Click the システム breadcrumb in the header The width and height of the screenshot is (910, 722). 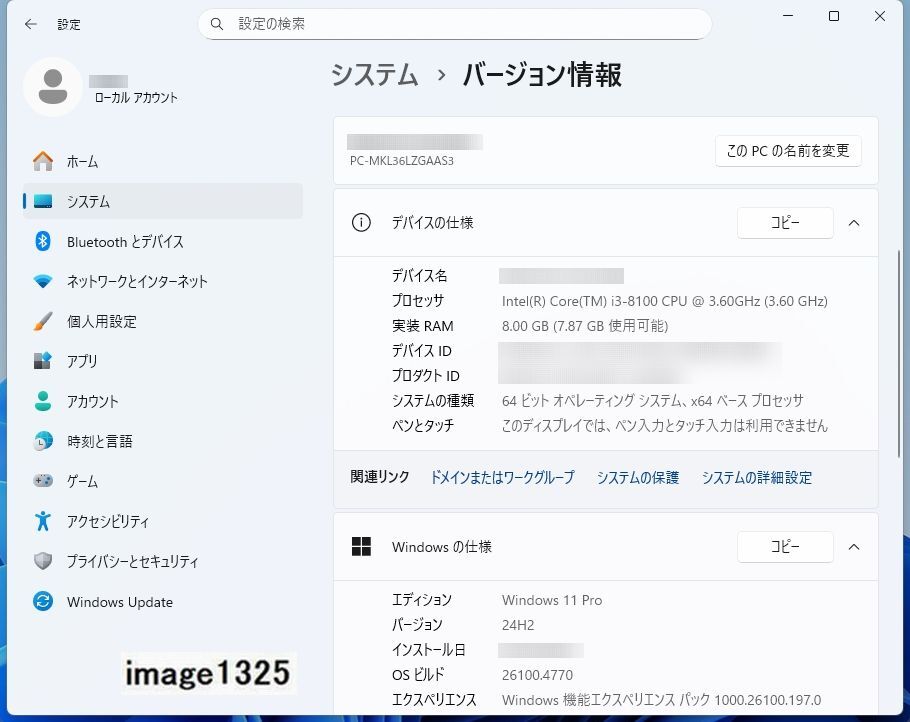[x=374, y=75]
